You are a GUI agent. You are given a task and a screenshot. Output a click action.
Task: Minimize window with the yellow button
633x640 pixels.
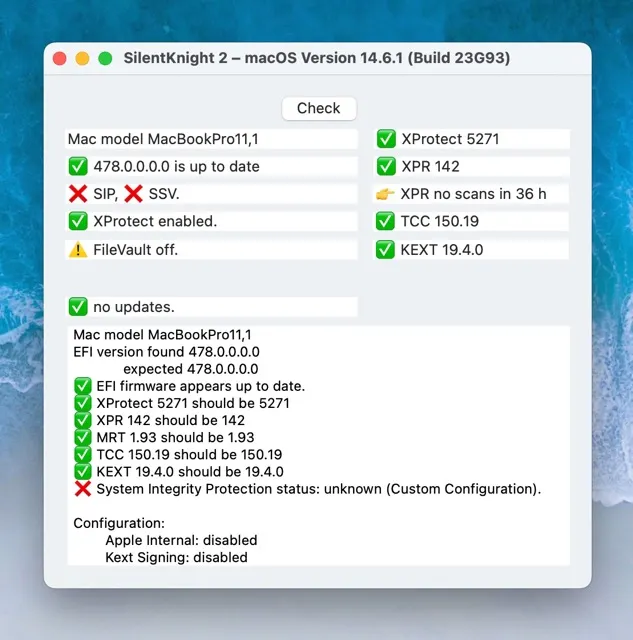[82, 58]
